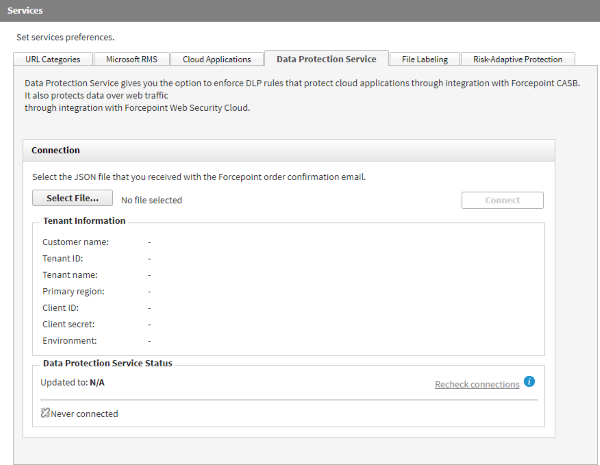Click the Recheck connections link
The width and height of the screenshot is (600, 465).
[477, 384]
